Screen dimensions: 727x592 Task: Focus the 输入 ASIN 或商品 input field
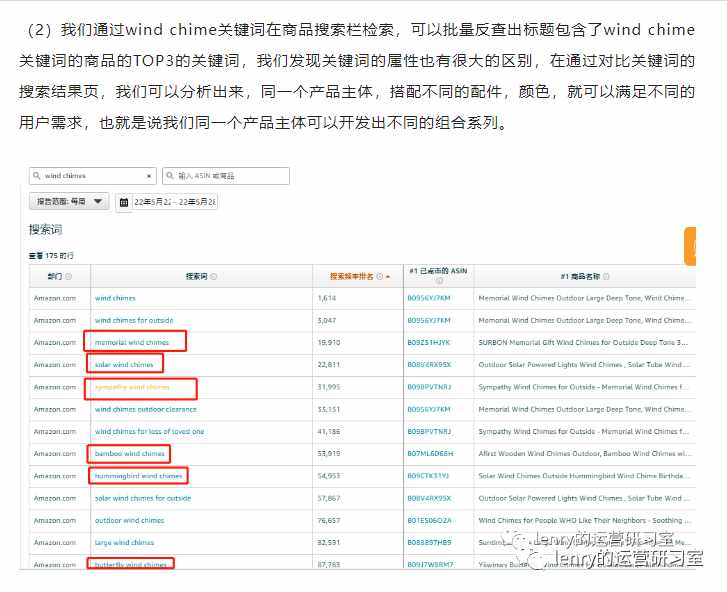point(226,176)
